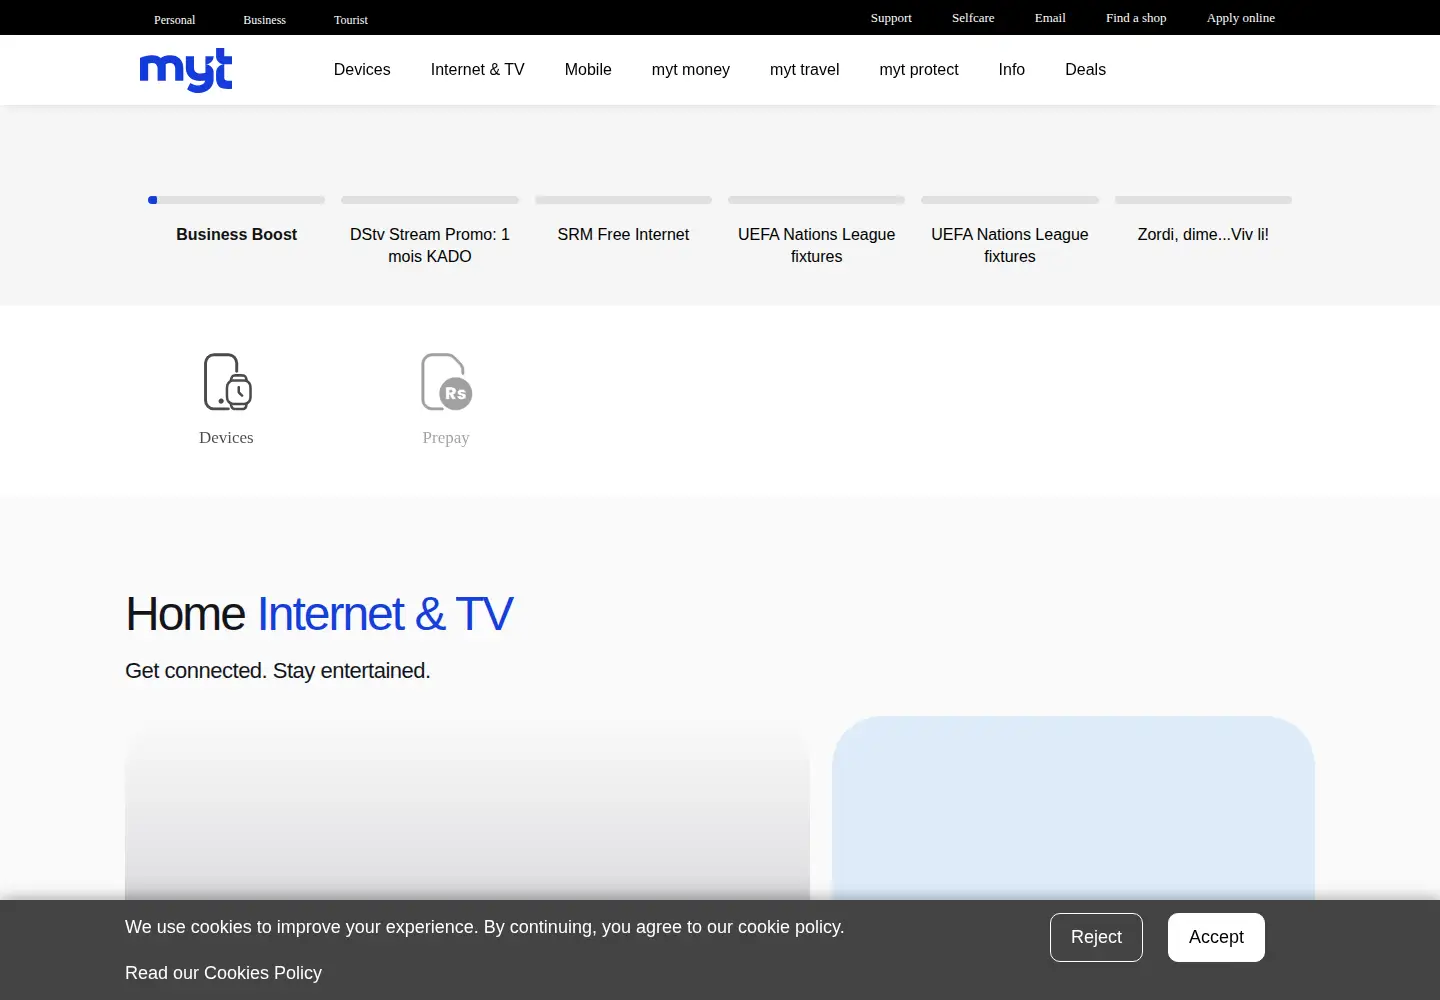Open the Mobile menu

pyautogui.click(x=588, y=70)
